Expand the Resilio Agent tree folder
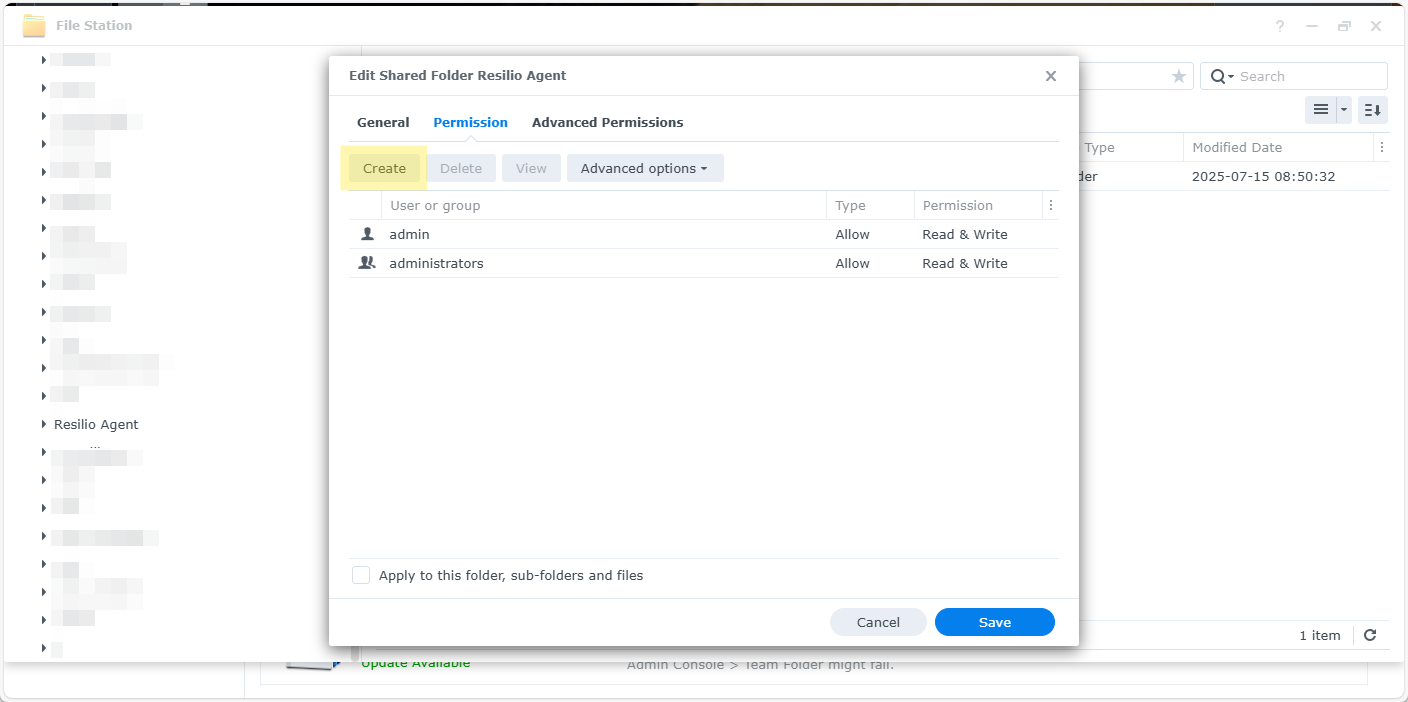This screenshot has width=1408, height=702. [x=44, y=424]
